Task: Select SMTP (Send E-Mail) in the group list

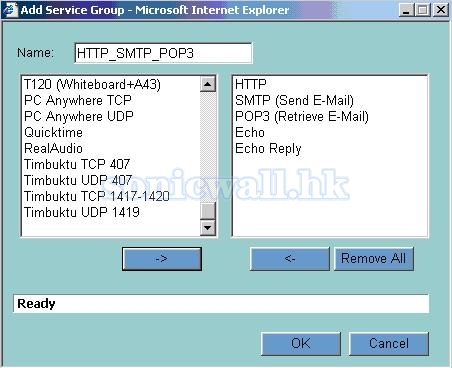Action: tap(294, 100)
